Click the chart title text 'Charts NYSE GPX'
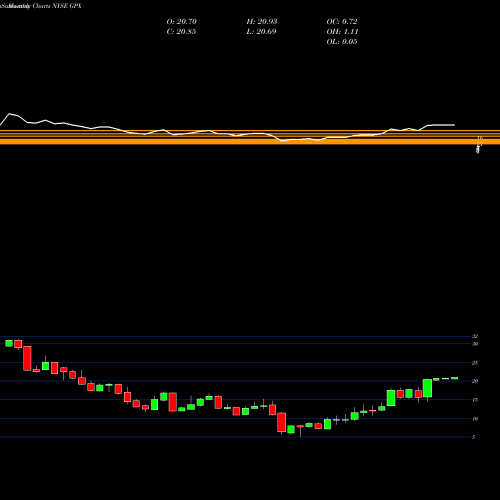The width and height of the screenshot is (500, 500). coord(57,6)
